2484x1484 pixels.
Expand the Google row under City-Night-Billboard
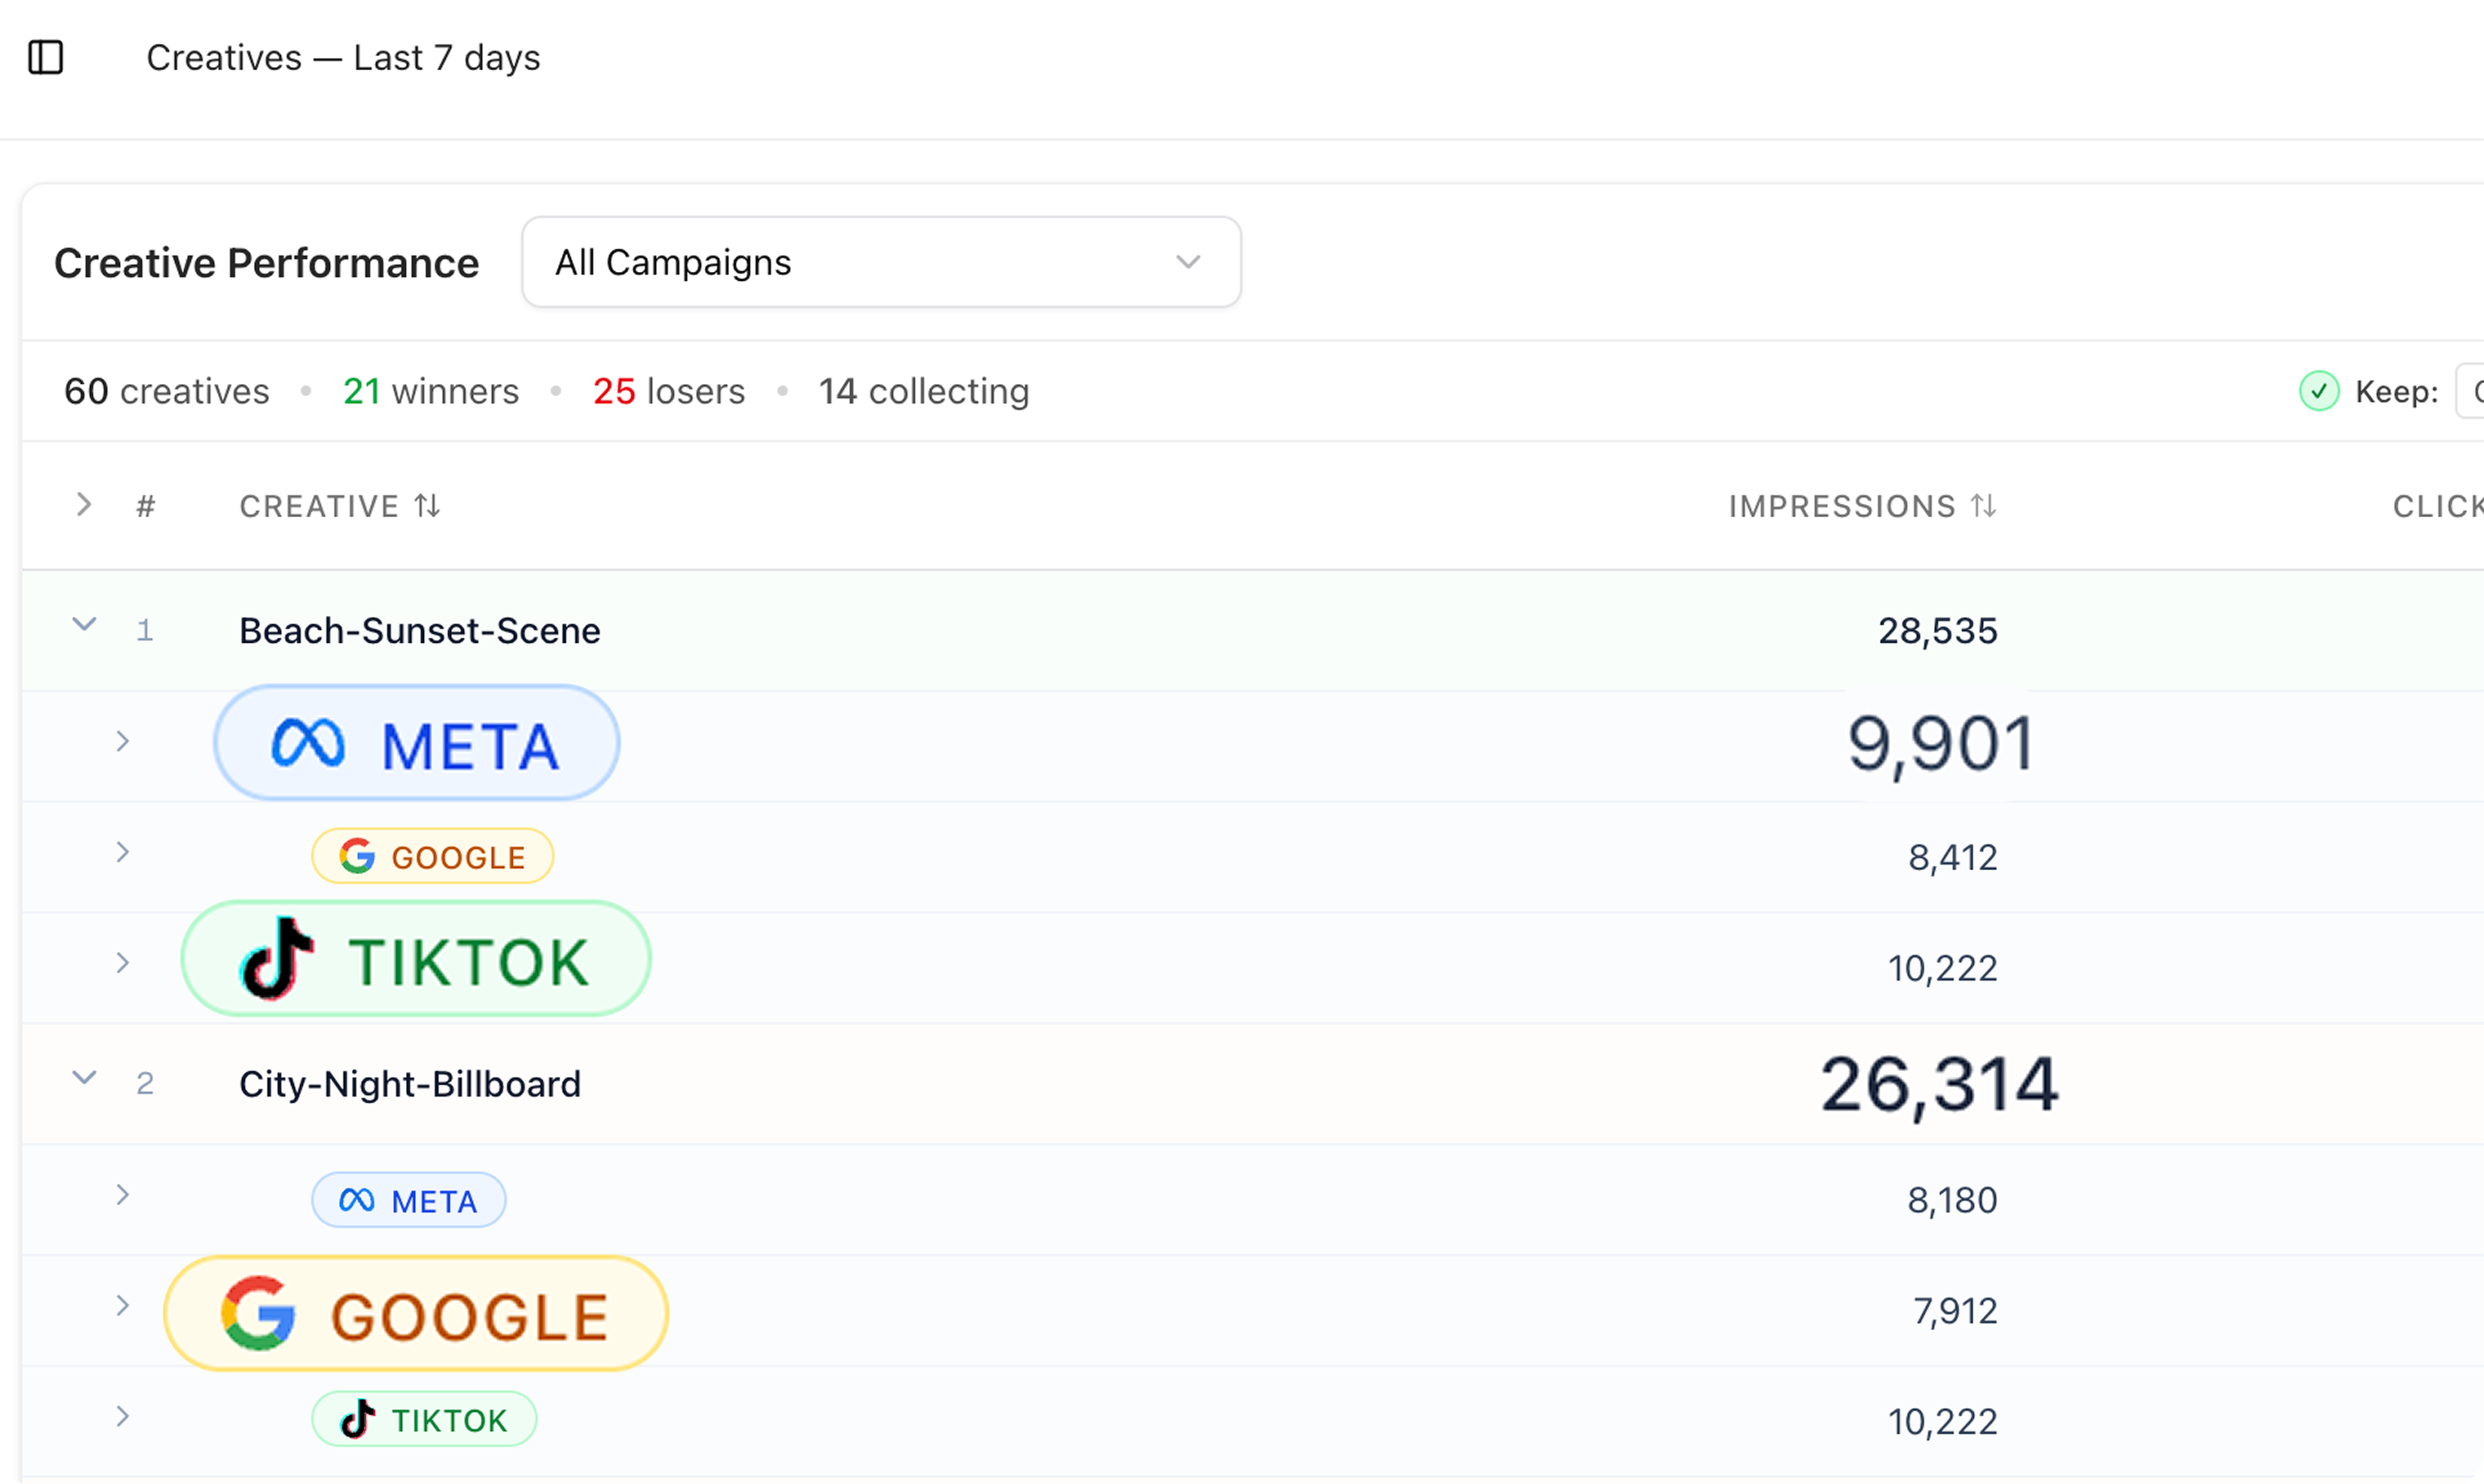tap(122, 1306)
